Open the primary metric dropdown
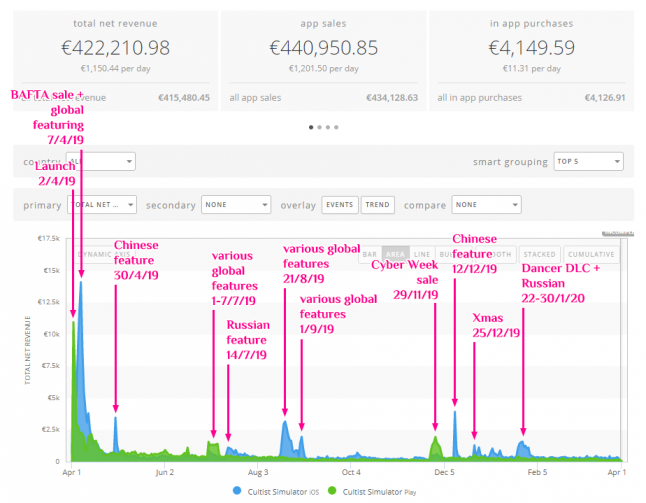Image resolution: width=646 pixels, height=503 pixels. point(101,205)
